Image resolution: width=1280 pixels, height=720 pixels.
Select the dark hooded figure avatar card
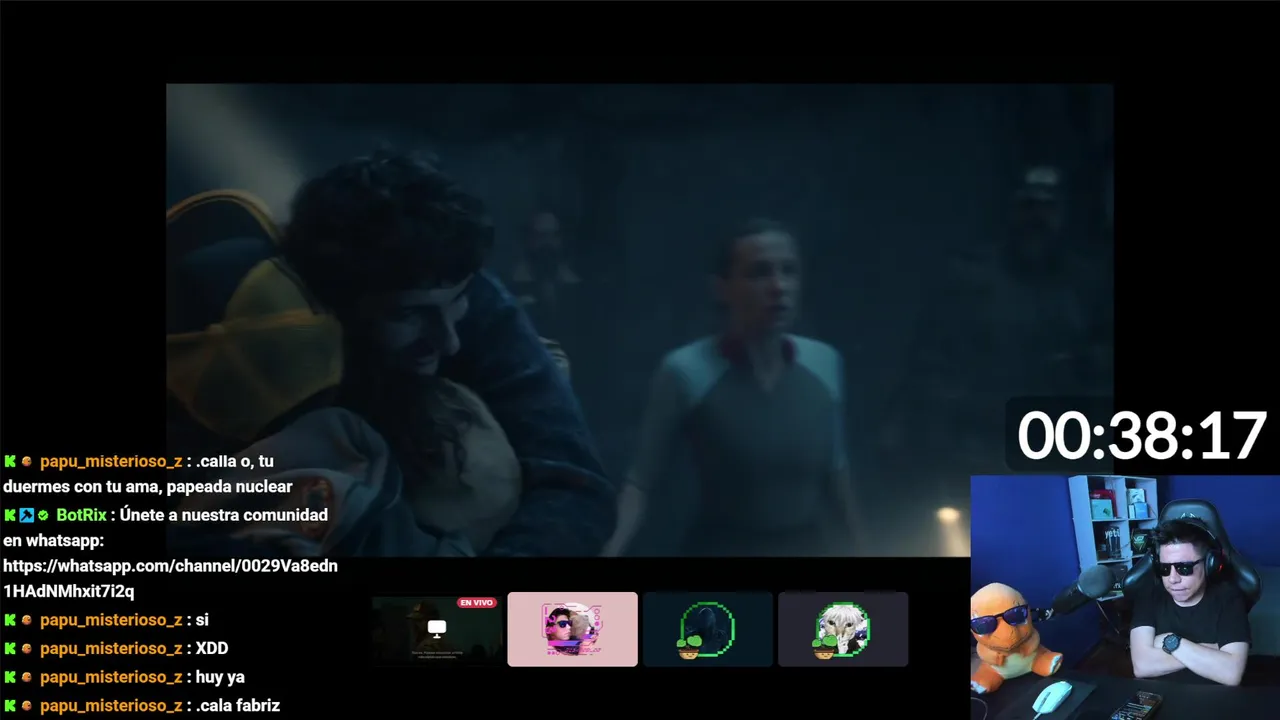pos(708,629)
